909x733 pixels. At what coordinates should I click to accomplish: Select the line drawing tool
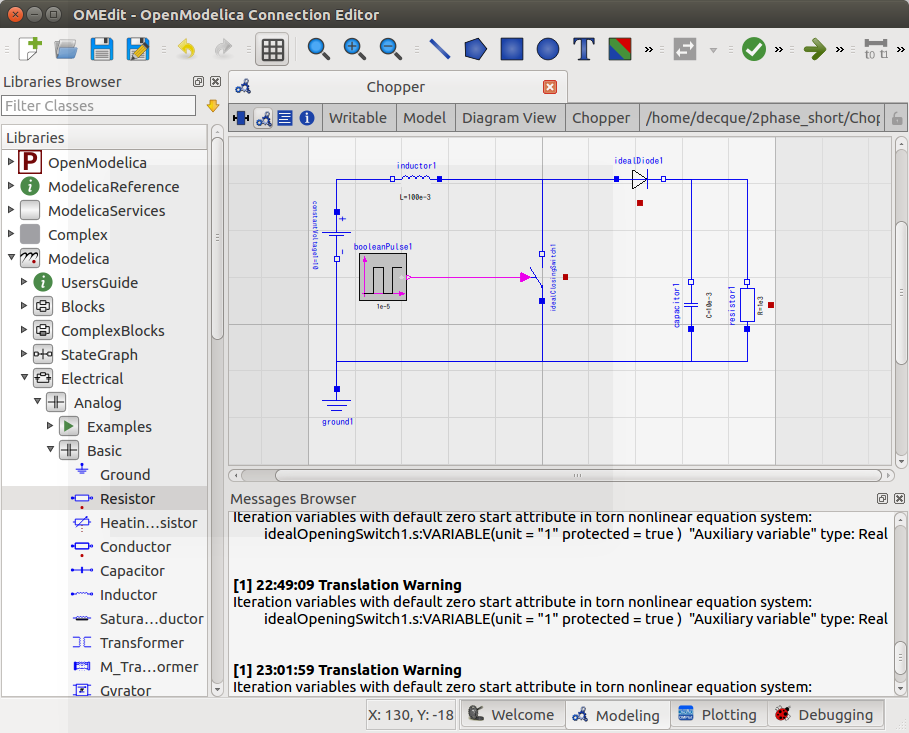pos(439,49)
